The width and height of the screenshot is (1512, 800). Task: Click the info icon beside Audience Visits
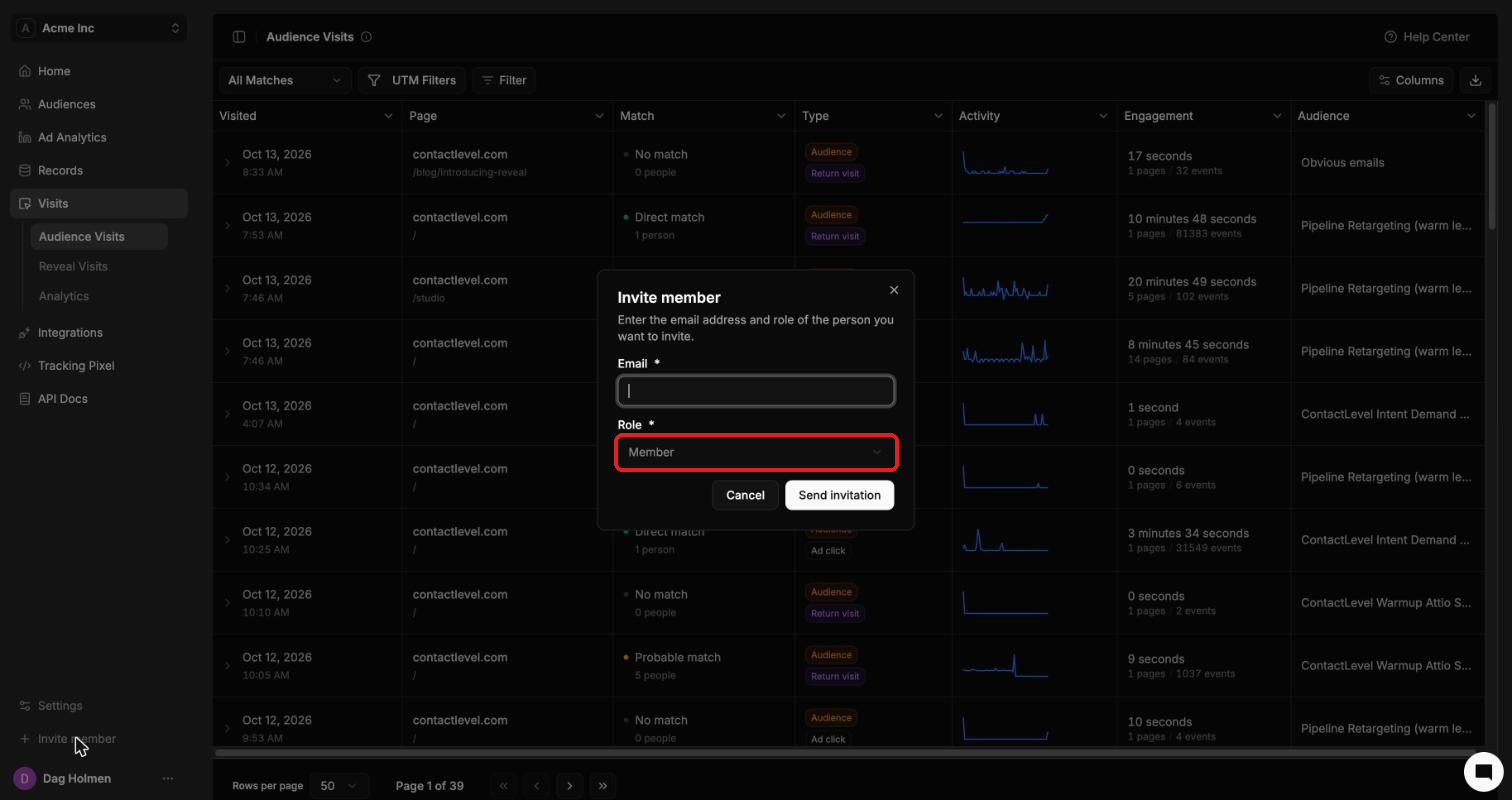pyautogui.click(x=366, y=37)
